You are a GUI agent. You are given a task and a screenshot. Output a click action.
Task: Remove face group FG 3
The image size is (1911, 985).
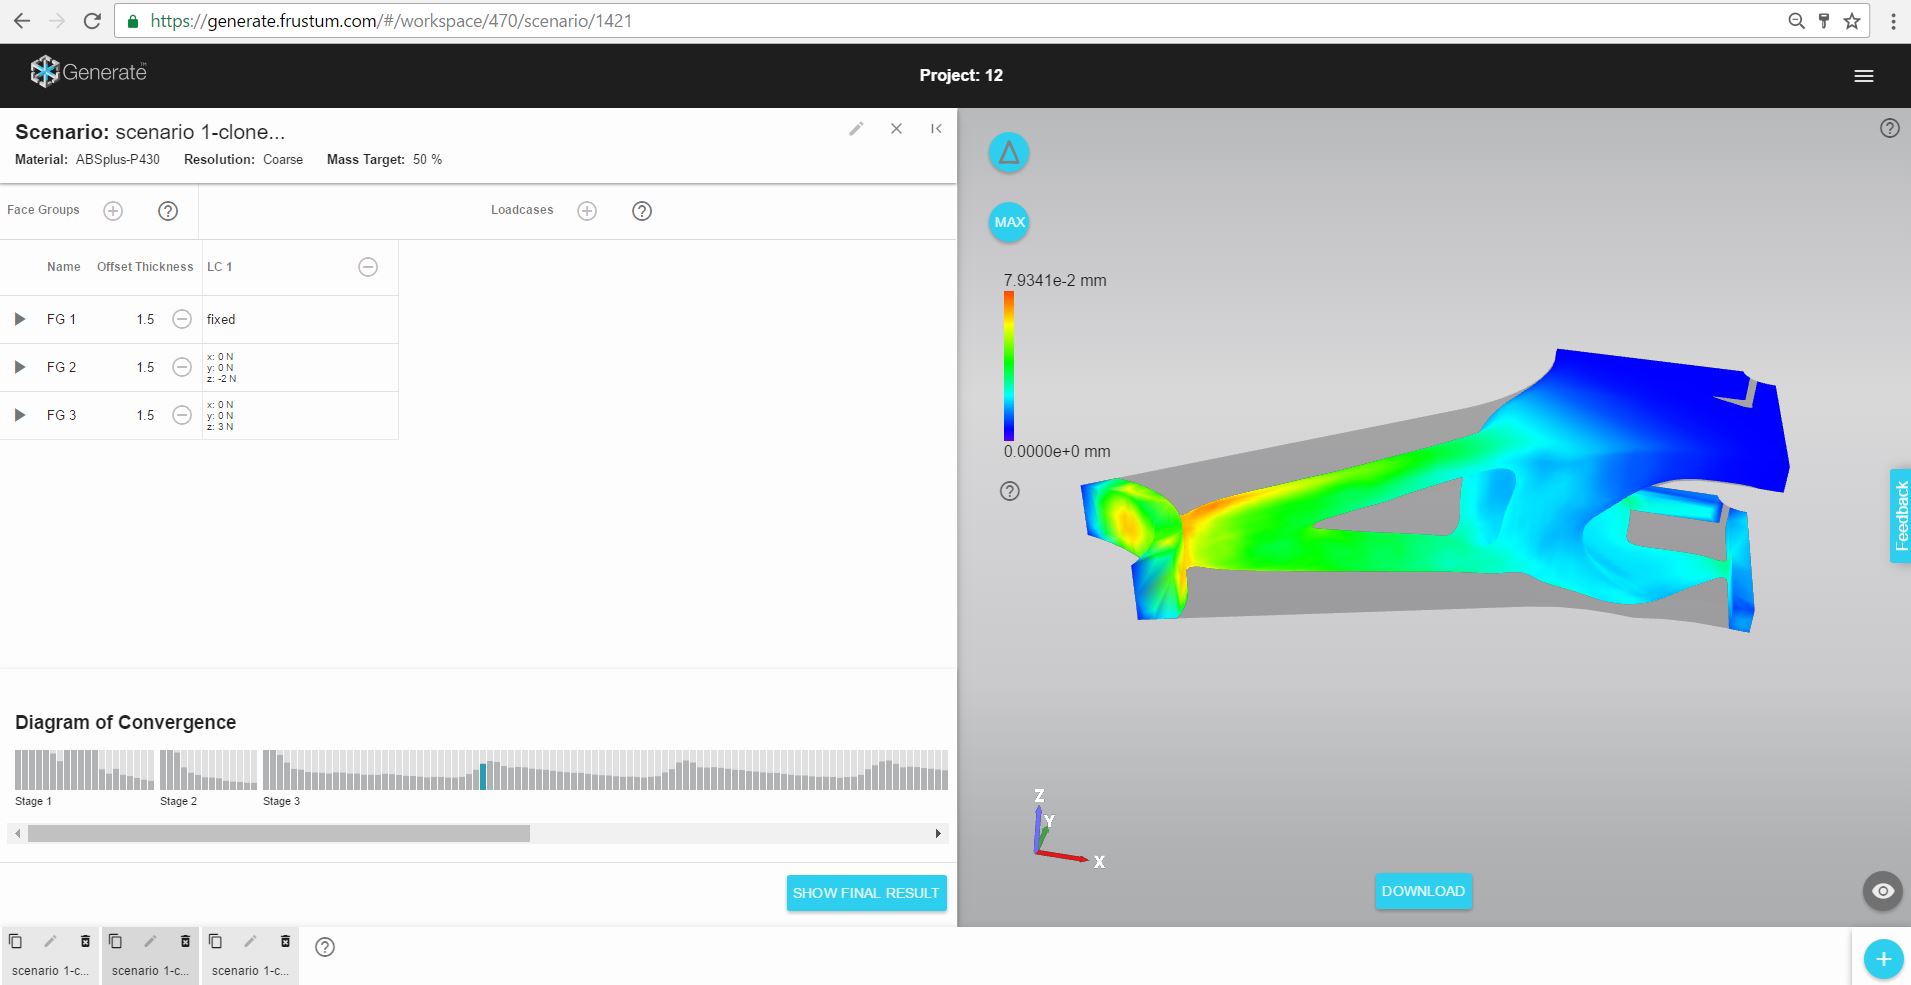(182, 415)
